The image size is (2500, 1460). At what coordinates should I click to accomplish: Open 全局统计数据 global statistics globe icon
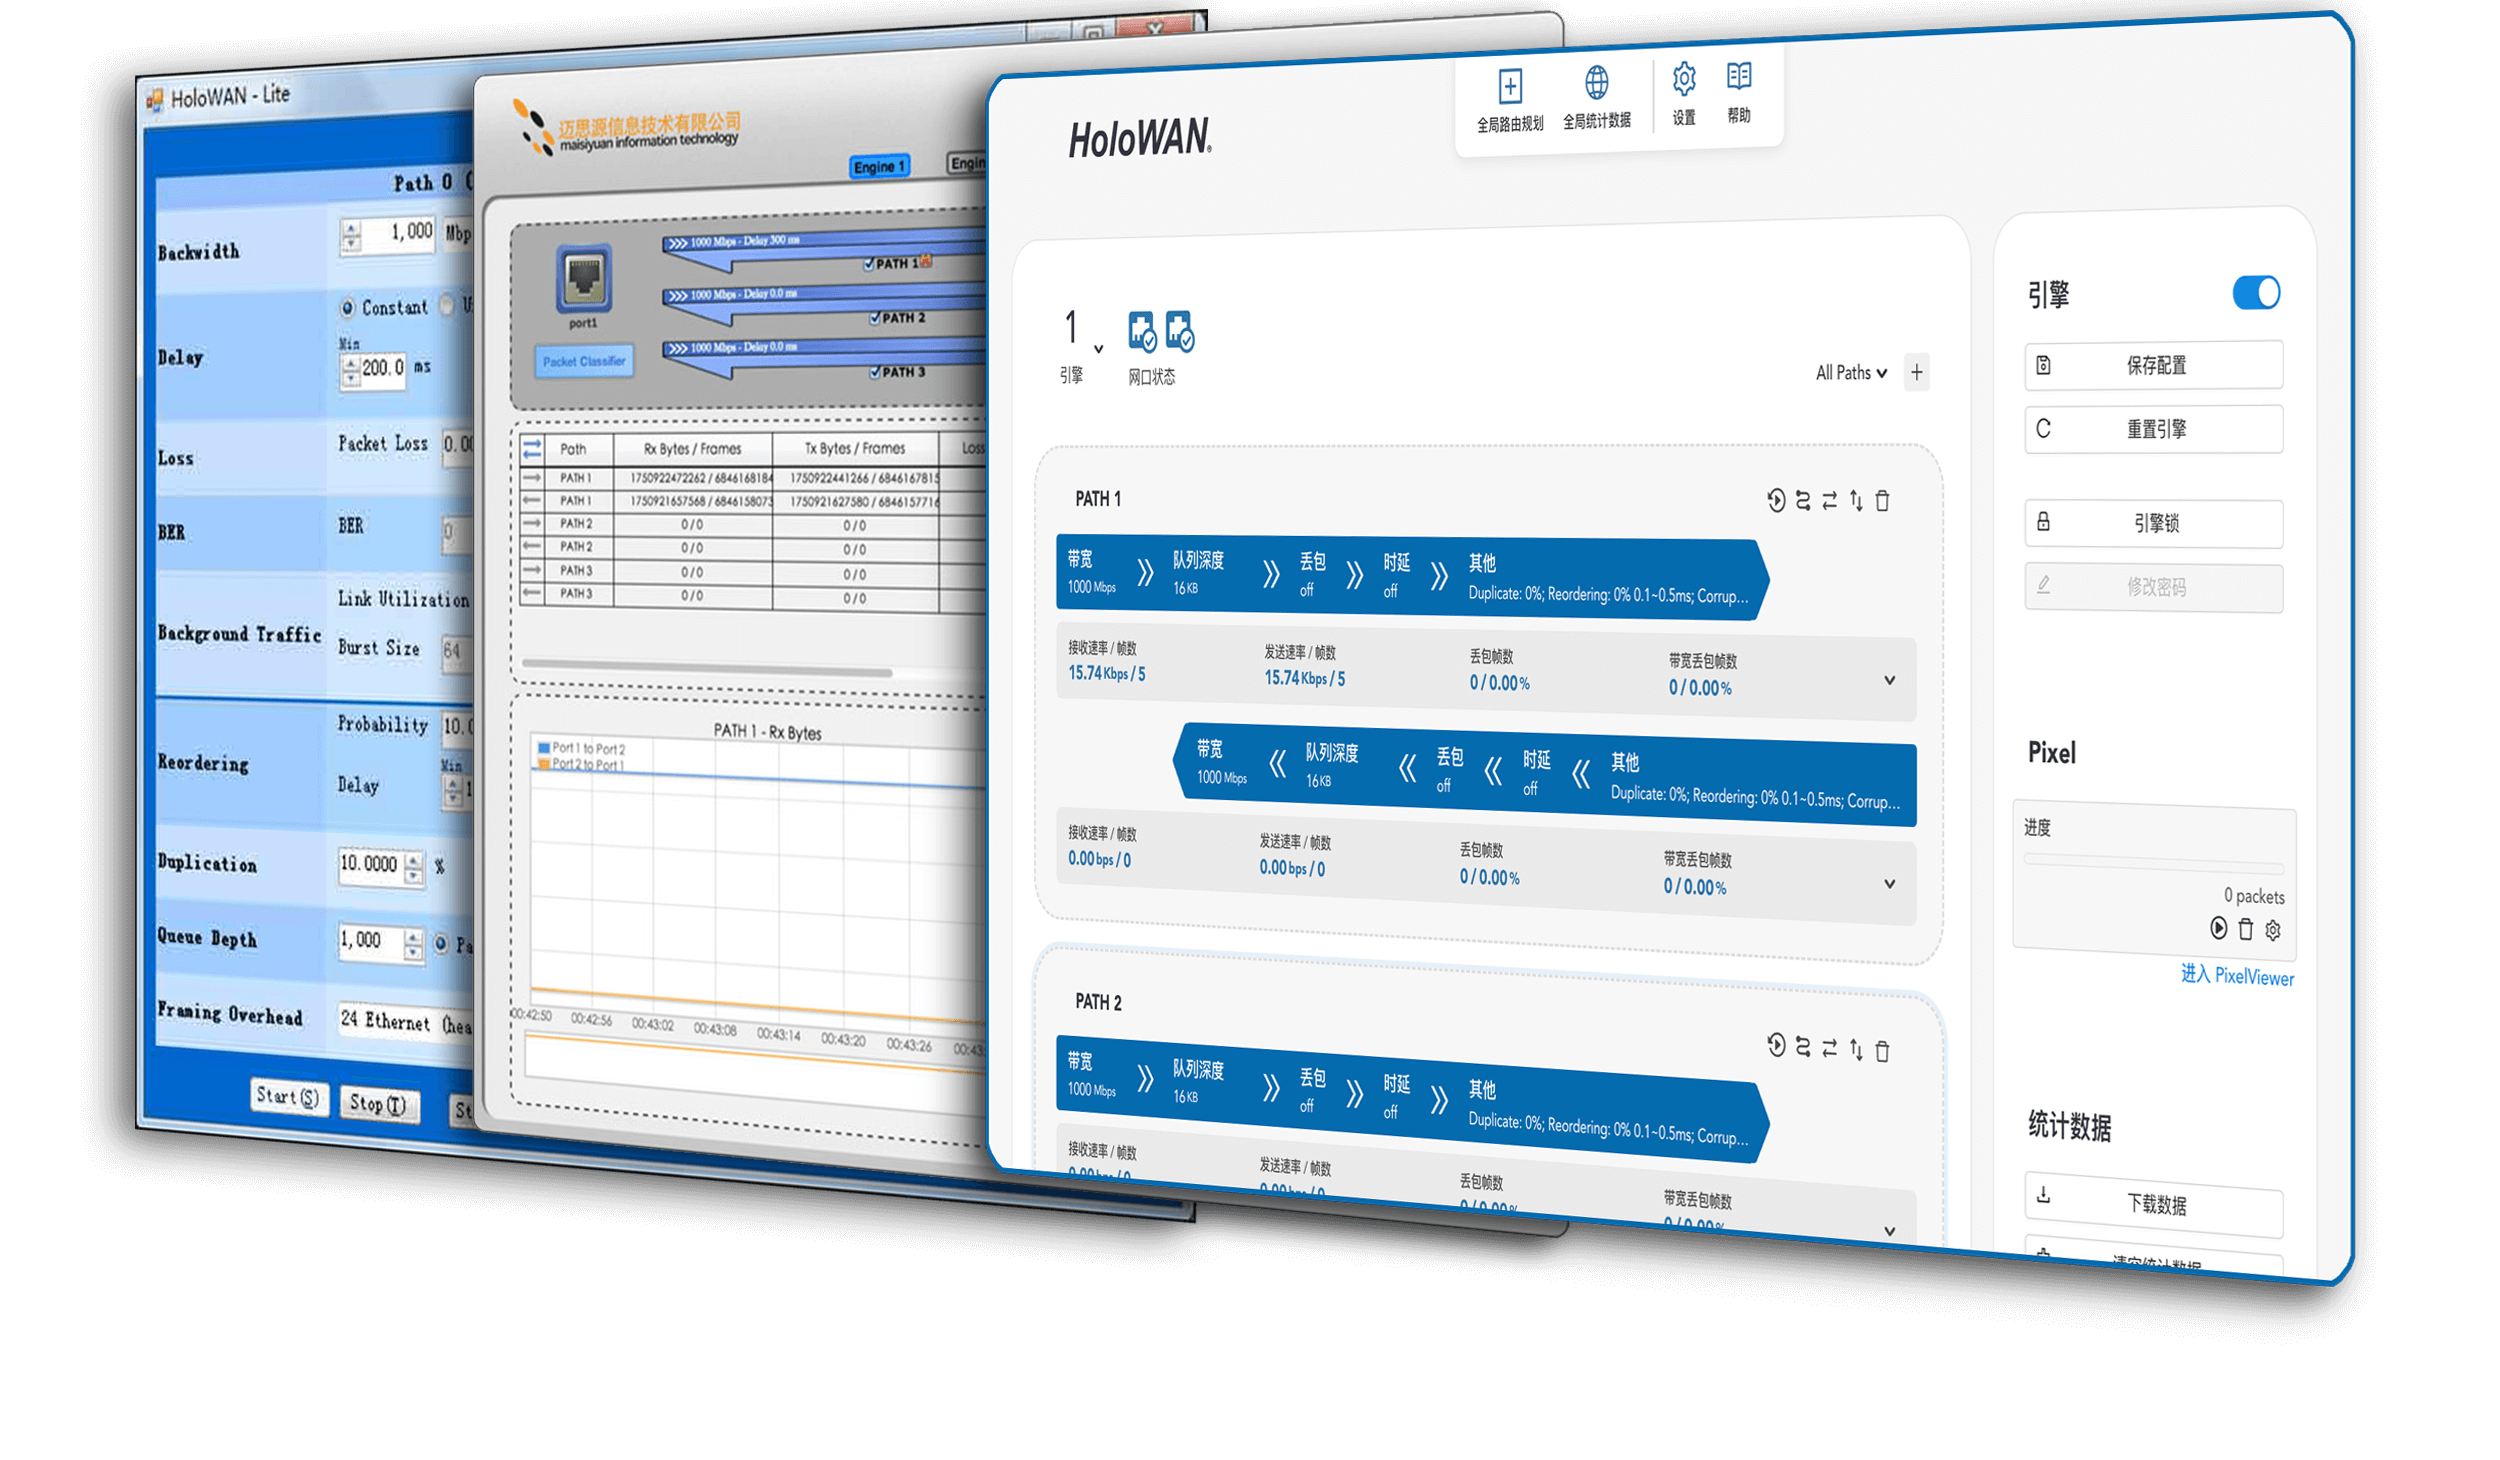(1596, 83)
